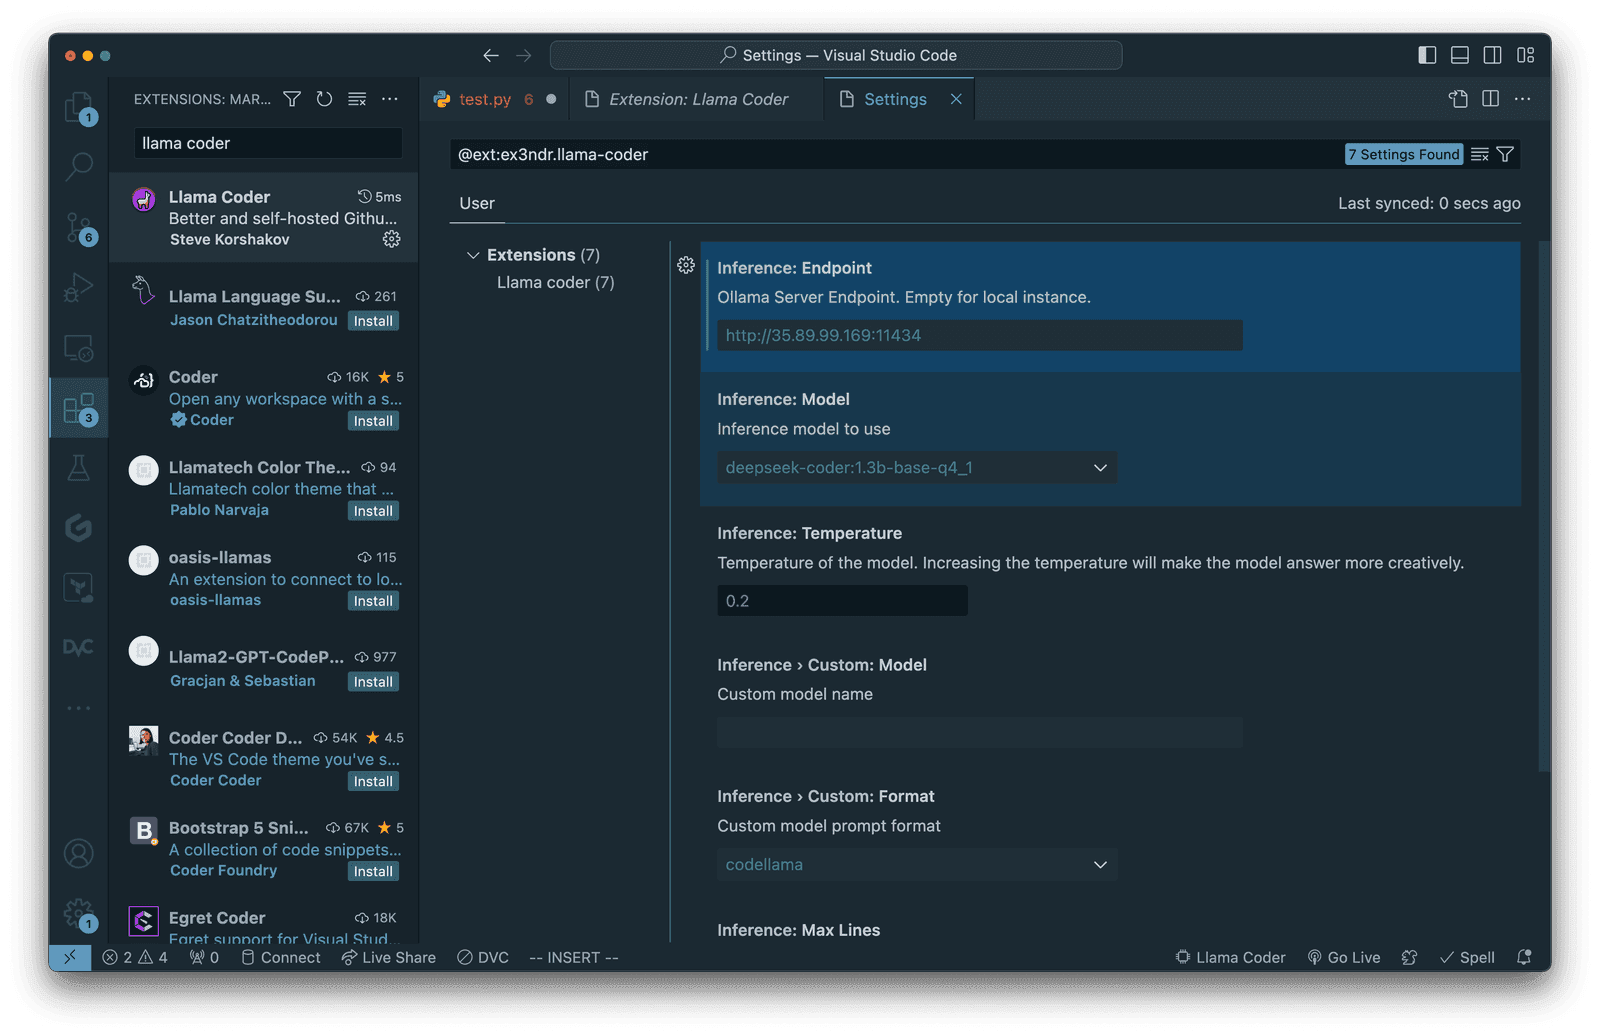Open the Testing flask view

click(79, 468)
